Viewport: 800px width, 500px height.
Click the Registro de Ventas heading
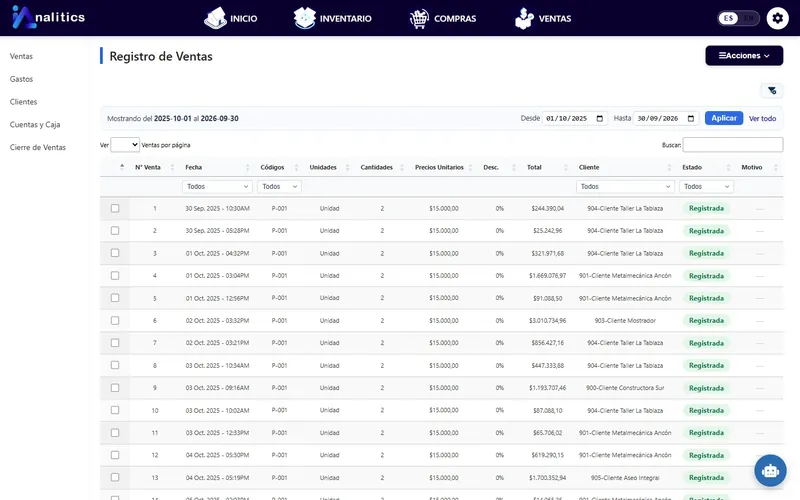coord(161,56)
